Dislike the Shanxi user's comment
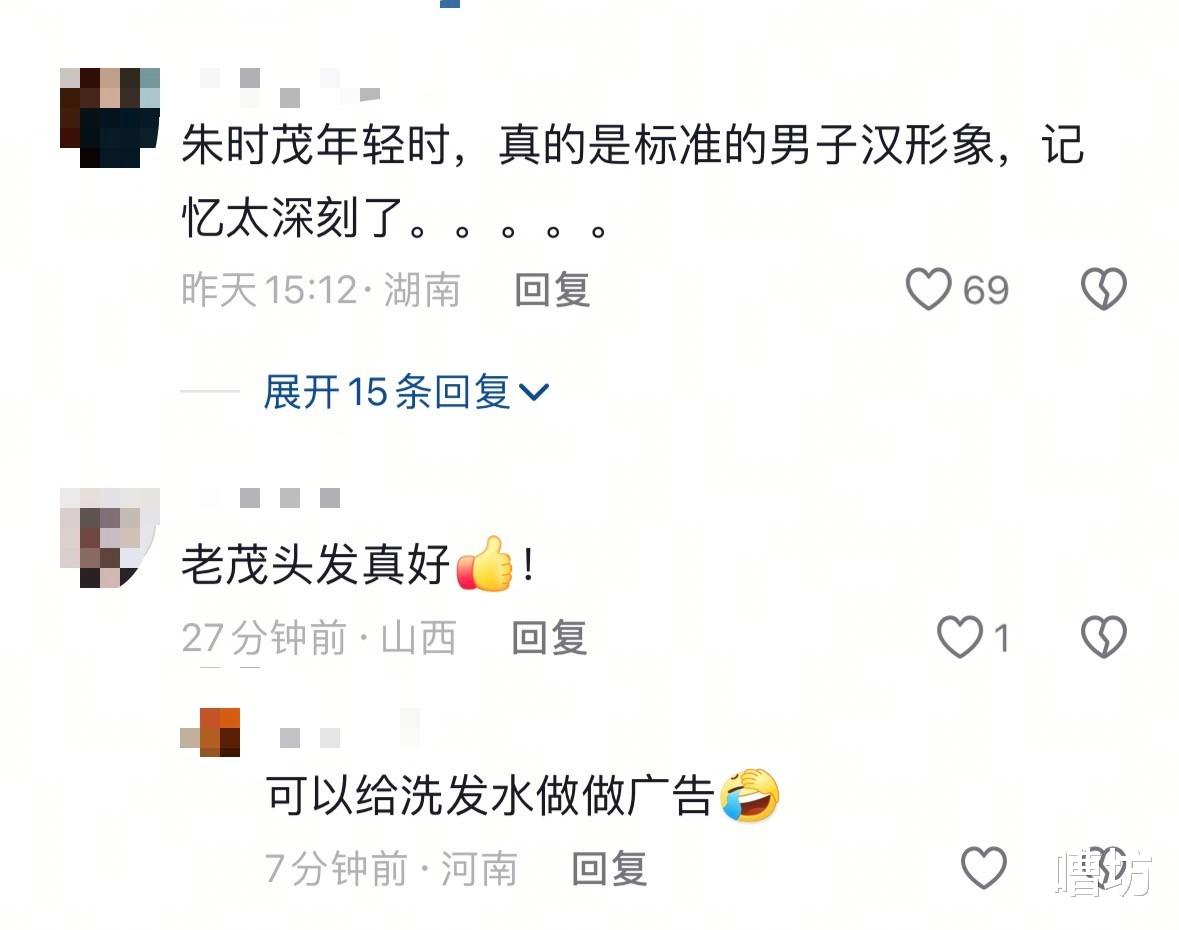This screenshot has height=930, width=1179. 1104,638
